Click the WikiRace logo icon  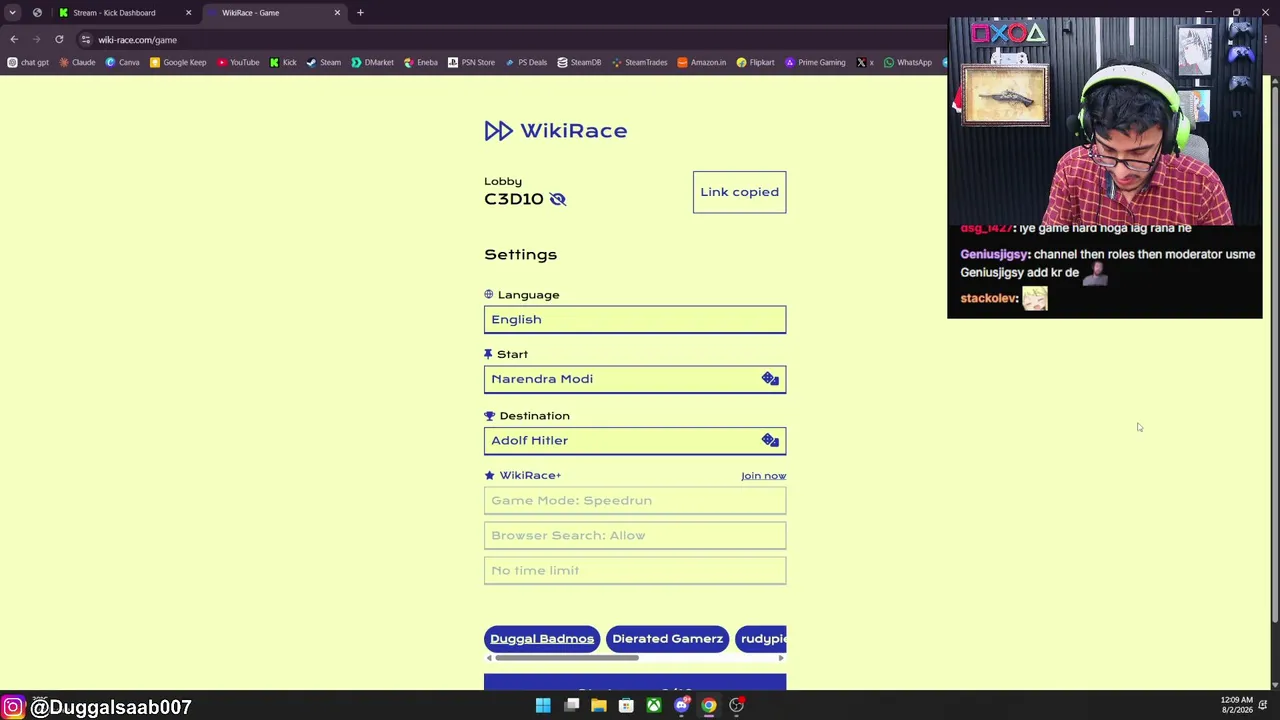(x=498, y=131)
